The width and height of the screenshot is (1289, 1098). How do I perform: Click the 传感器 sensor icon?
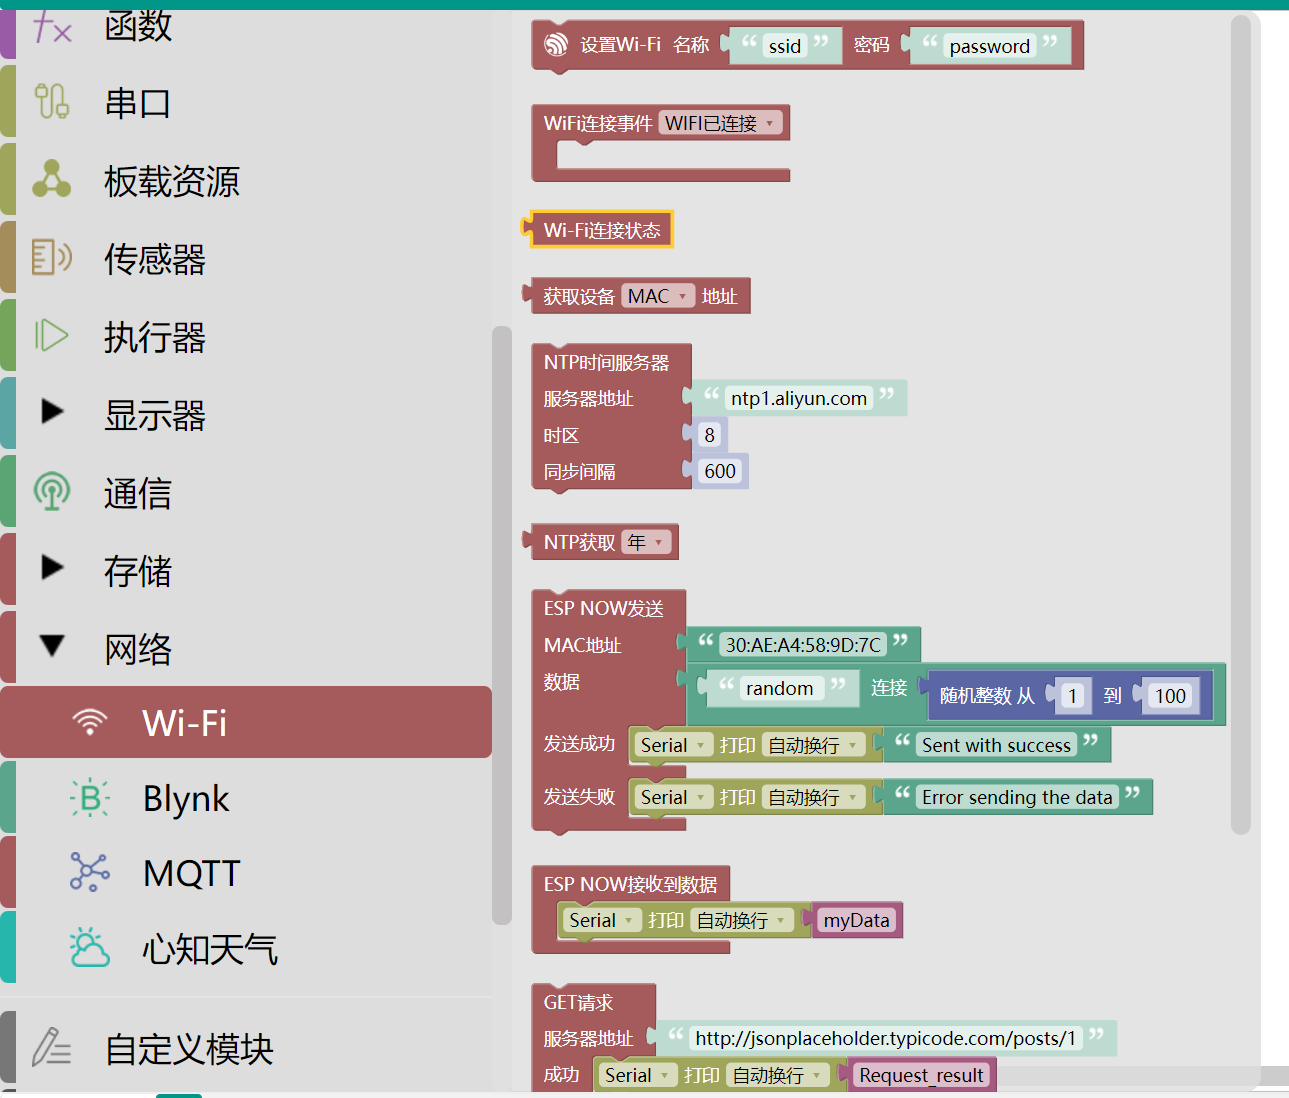pyautogui.click(x=51, y=257)
